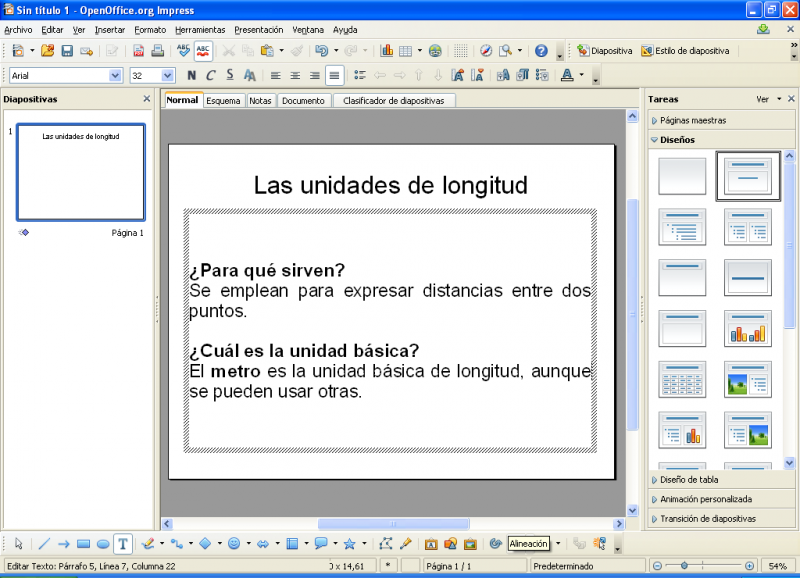The width and height of the screenshot is (800, 578).
Task: Export directly as PDF
Action: (138, 51)
